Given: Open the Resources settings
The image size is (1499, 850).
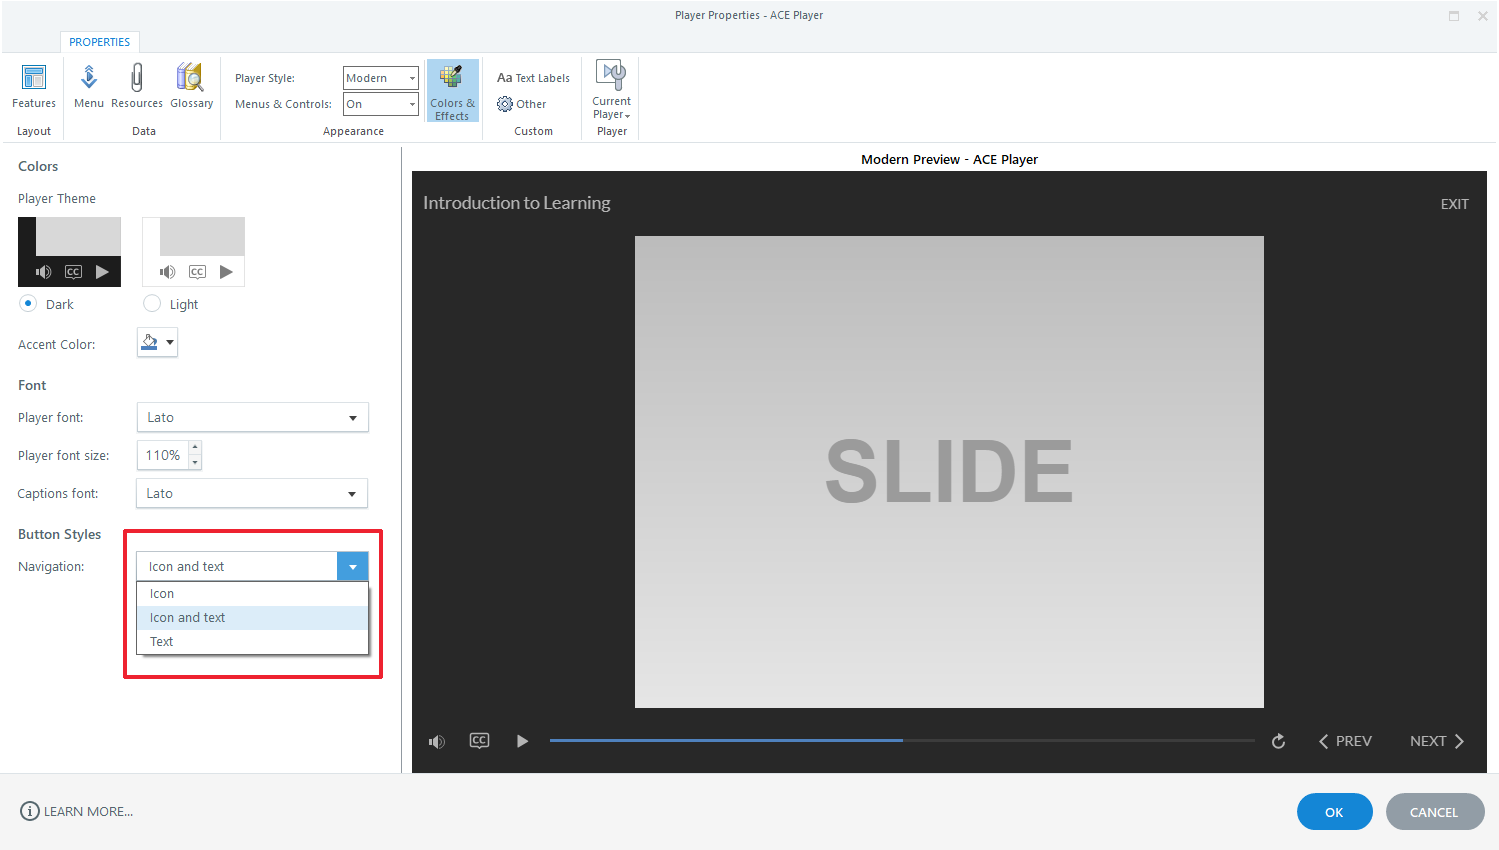Looking at the screenshot, I should coord(136,88).
